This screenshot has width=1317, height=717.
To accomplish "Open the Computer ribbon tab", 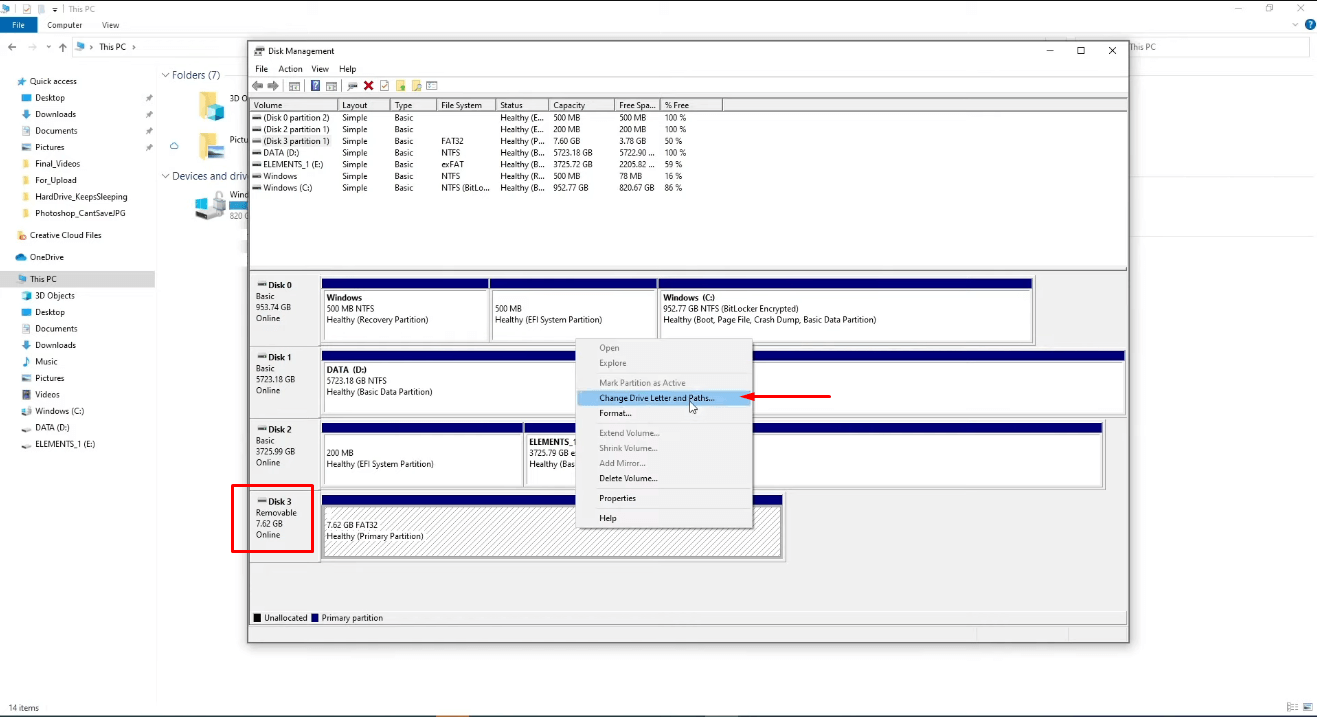I will pos(65,25).
